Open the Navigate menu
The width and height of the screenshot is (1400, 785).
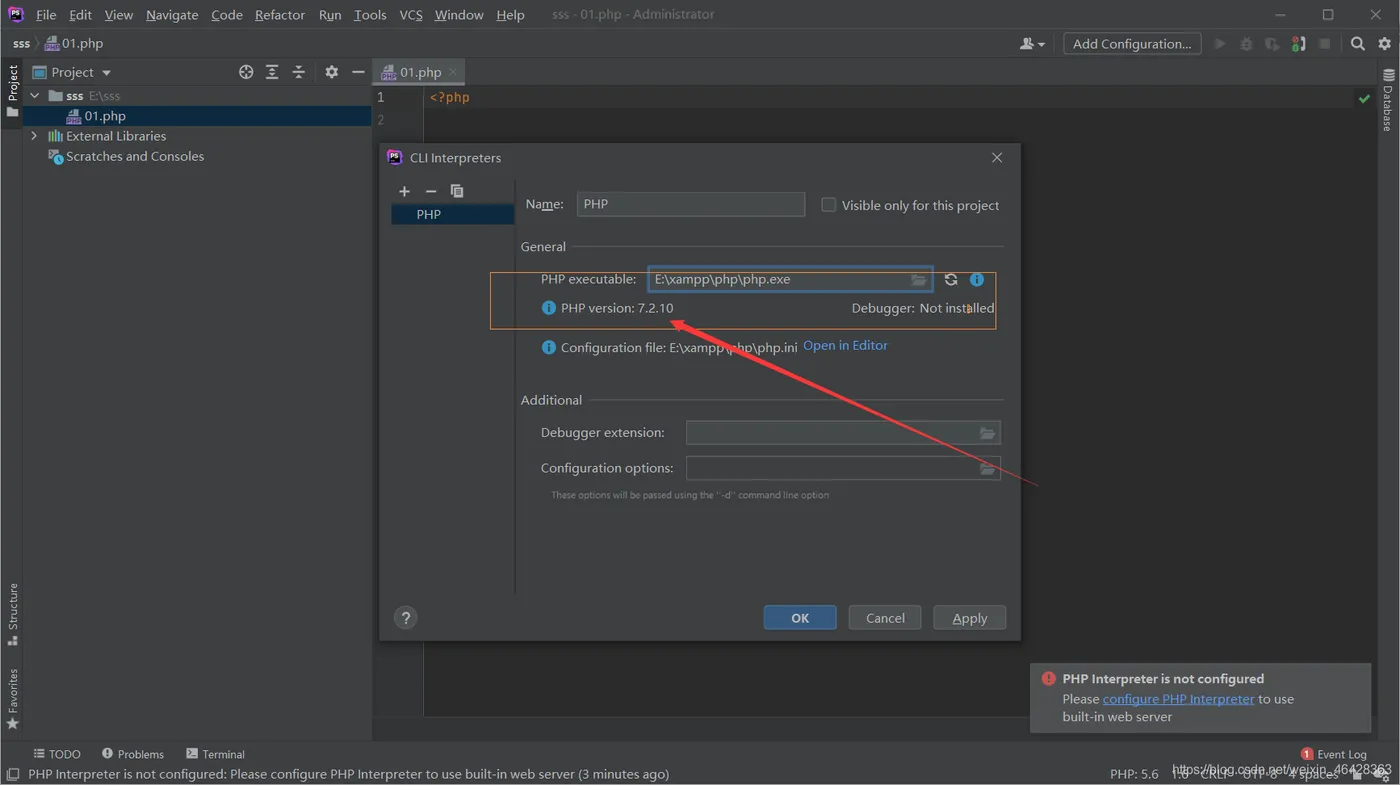coord(172,15)
